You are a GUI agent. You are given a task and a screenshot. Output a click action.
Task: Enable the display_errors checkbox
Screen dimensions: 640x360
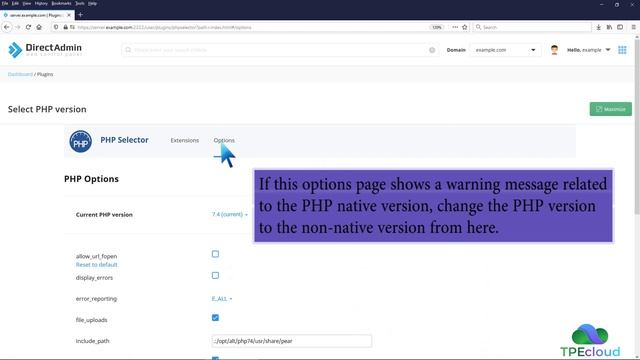tap(216, 276)
